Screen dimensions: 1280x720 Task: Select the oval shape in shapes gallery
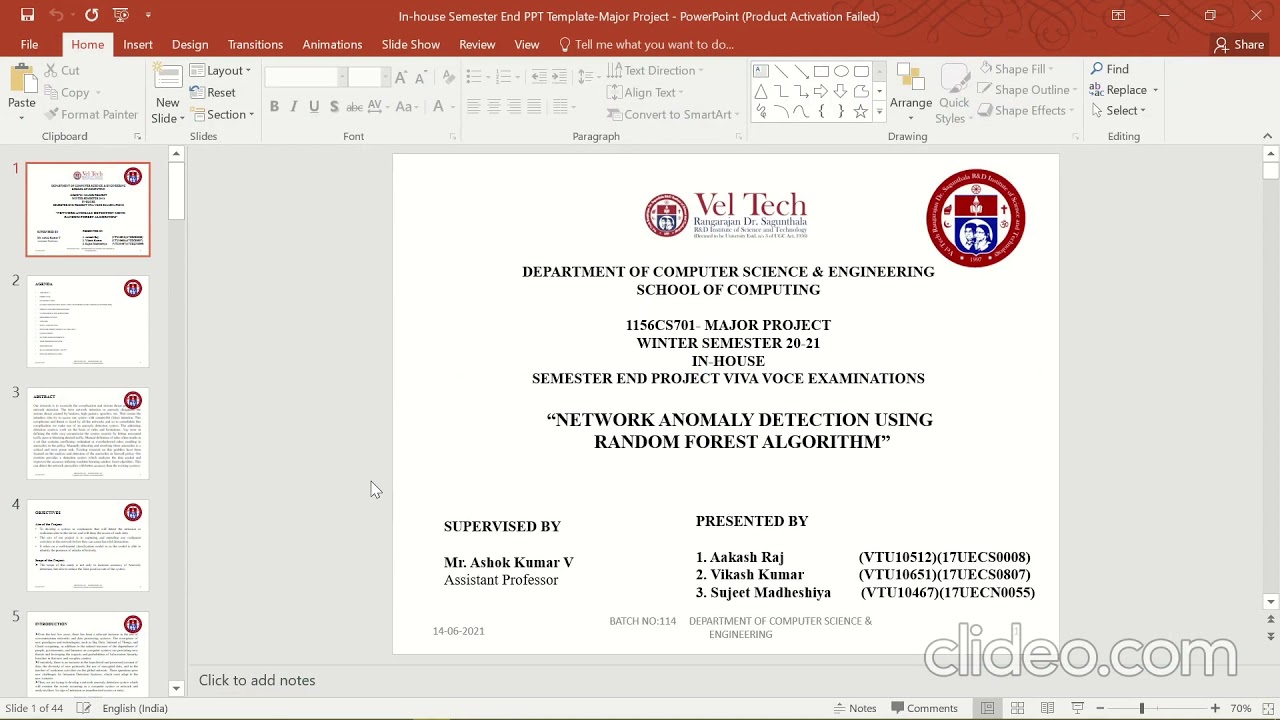pos(841,71)
